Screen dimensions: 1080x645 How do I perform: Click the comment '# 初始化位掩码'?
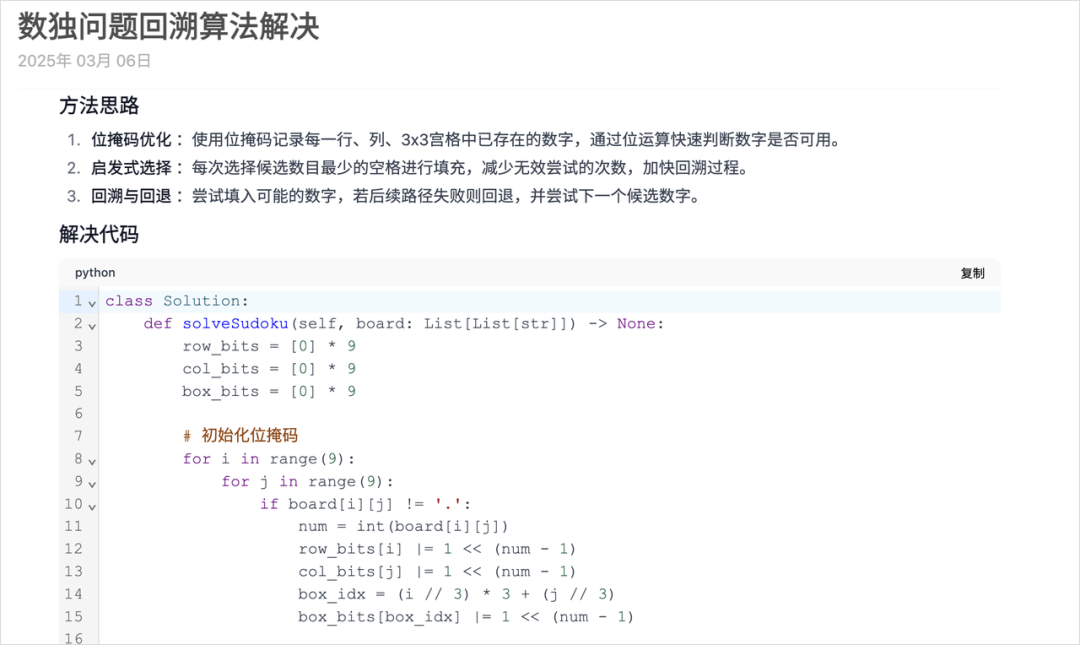pyautogui.click(x=240, y=436)
